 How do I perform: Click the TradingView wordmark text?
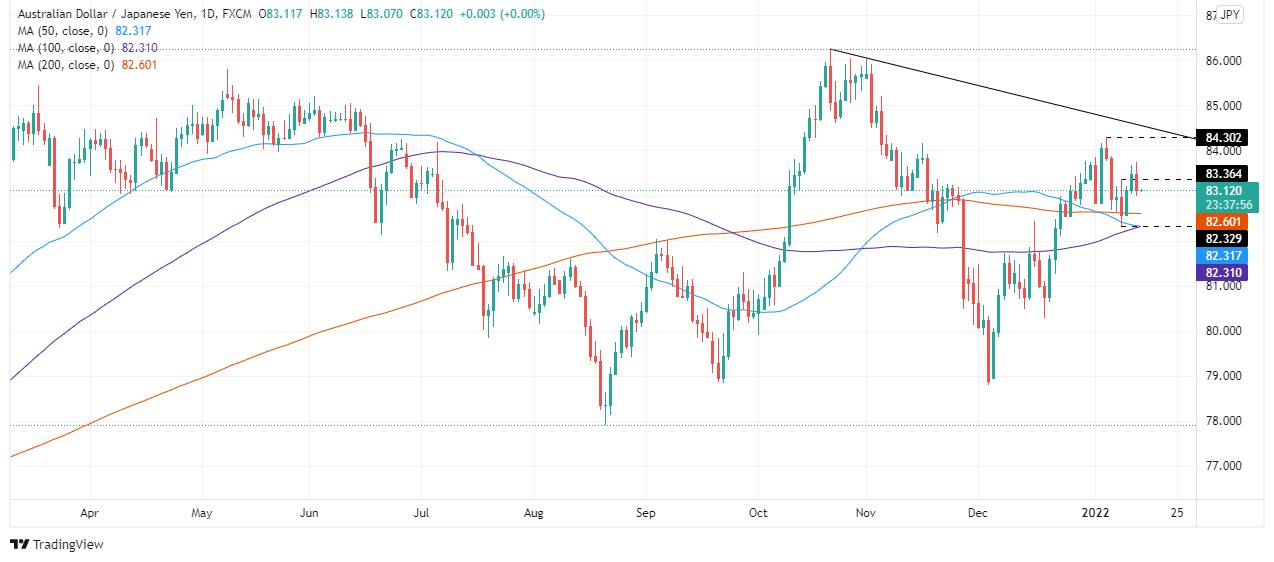coord(68,545)
